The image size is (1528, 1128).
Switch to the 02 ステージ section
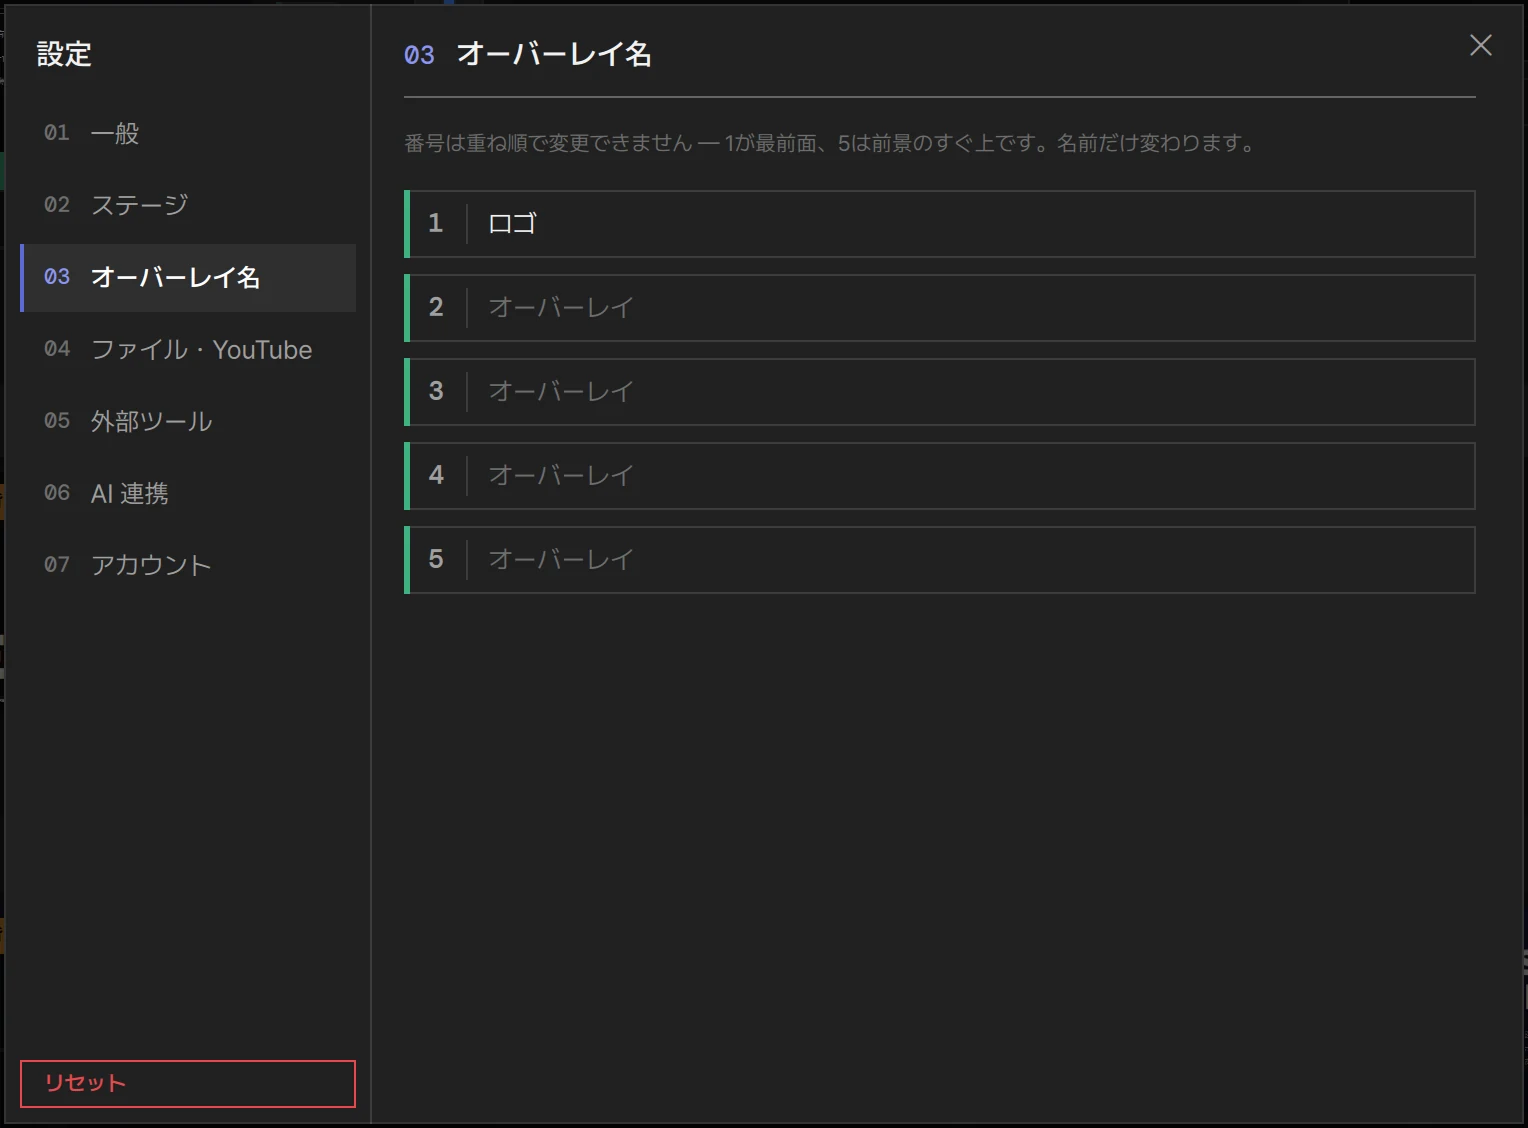(x=188, y=205)
